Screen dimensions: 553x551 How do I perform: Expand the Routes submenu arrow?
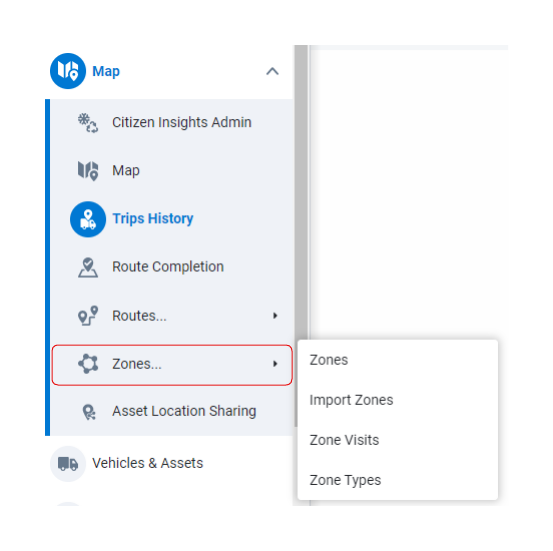tap(275, 315)
